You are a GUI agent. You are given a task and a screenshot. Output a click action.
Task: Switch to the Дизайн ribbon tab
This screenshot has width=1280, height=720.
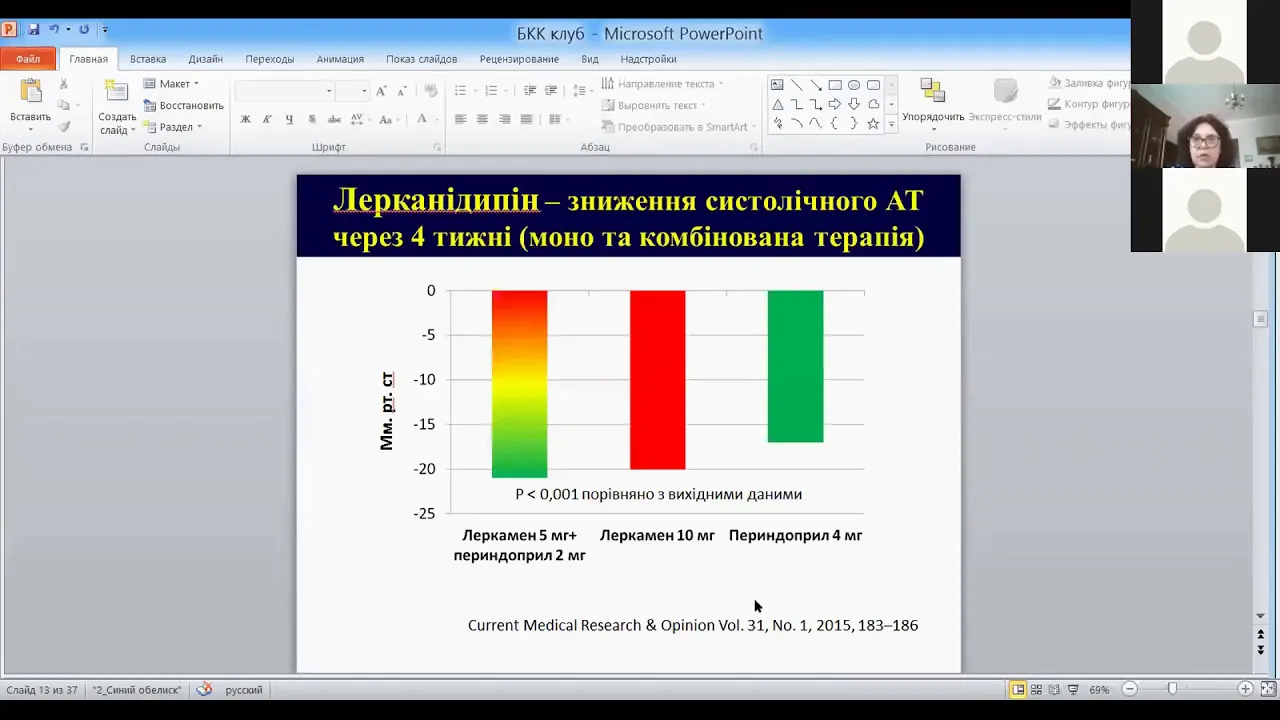206,59
